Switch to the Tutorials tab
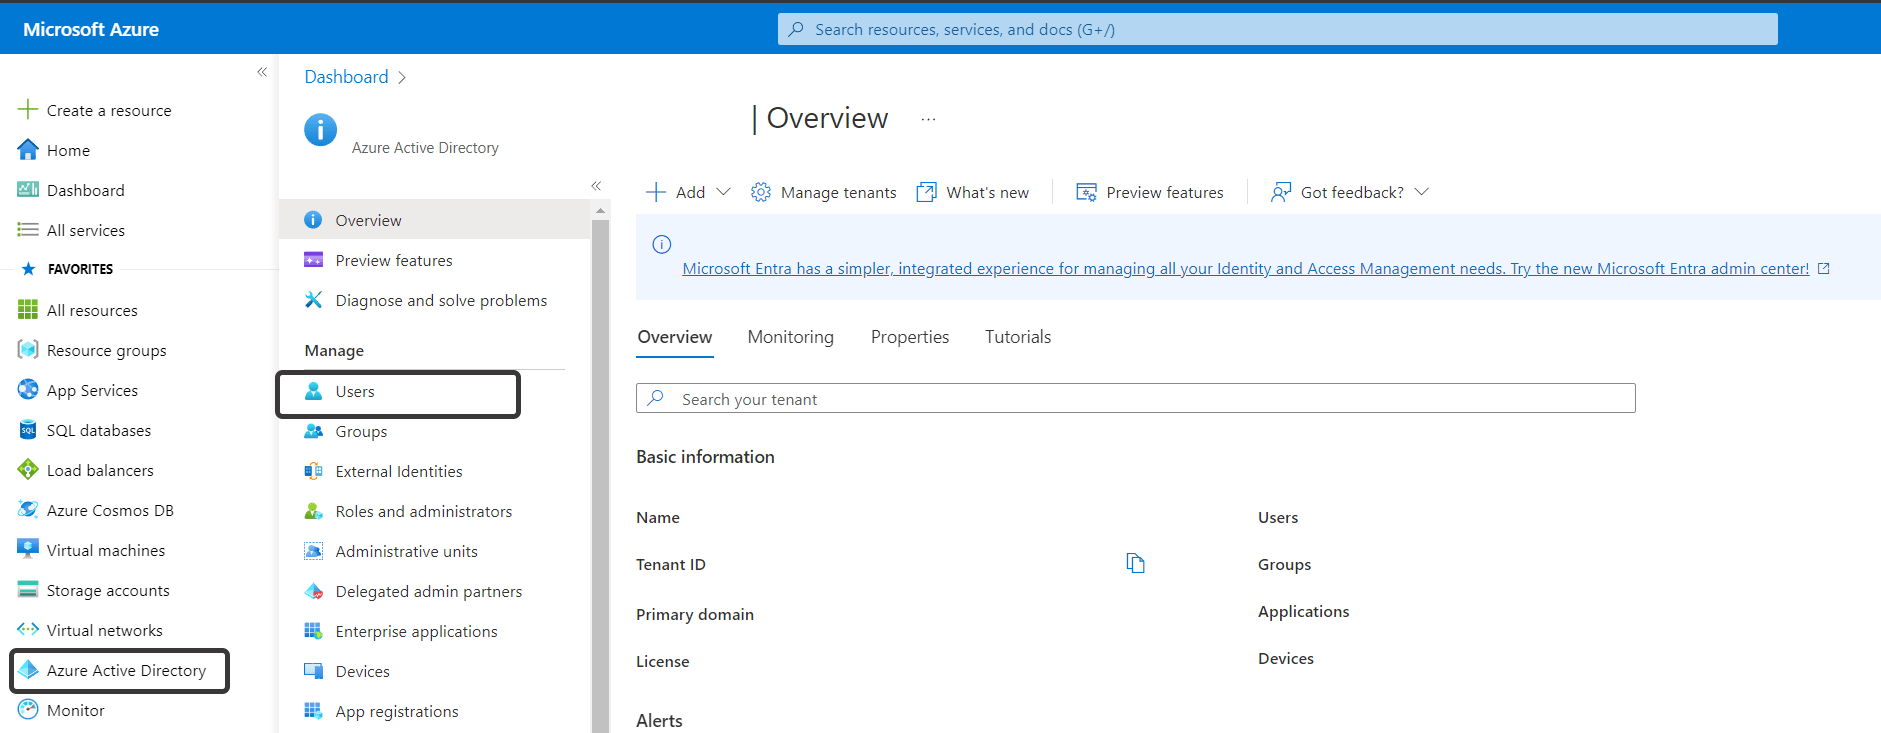The height and width of the screenshot is (733, 1881). pos(1018,337)
